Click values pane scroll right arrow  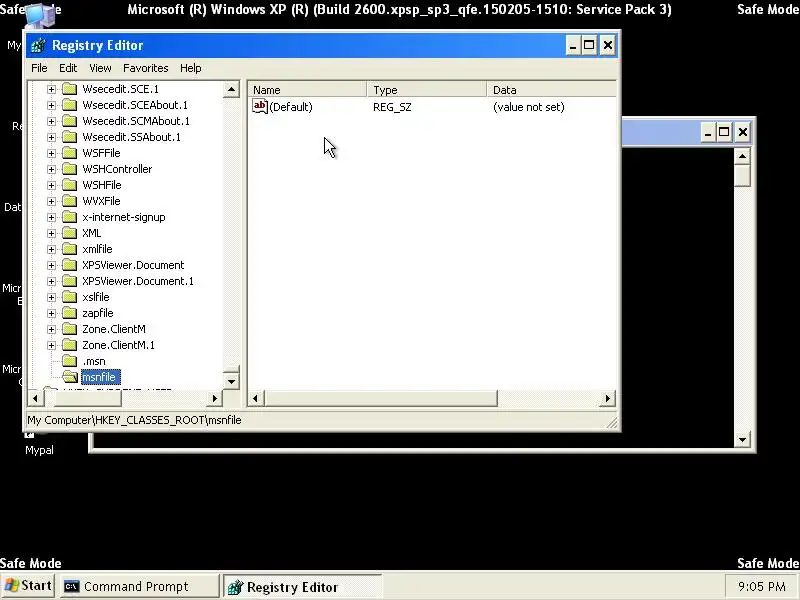(x=608, y=398)
